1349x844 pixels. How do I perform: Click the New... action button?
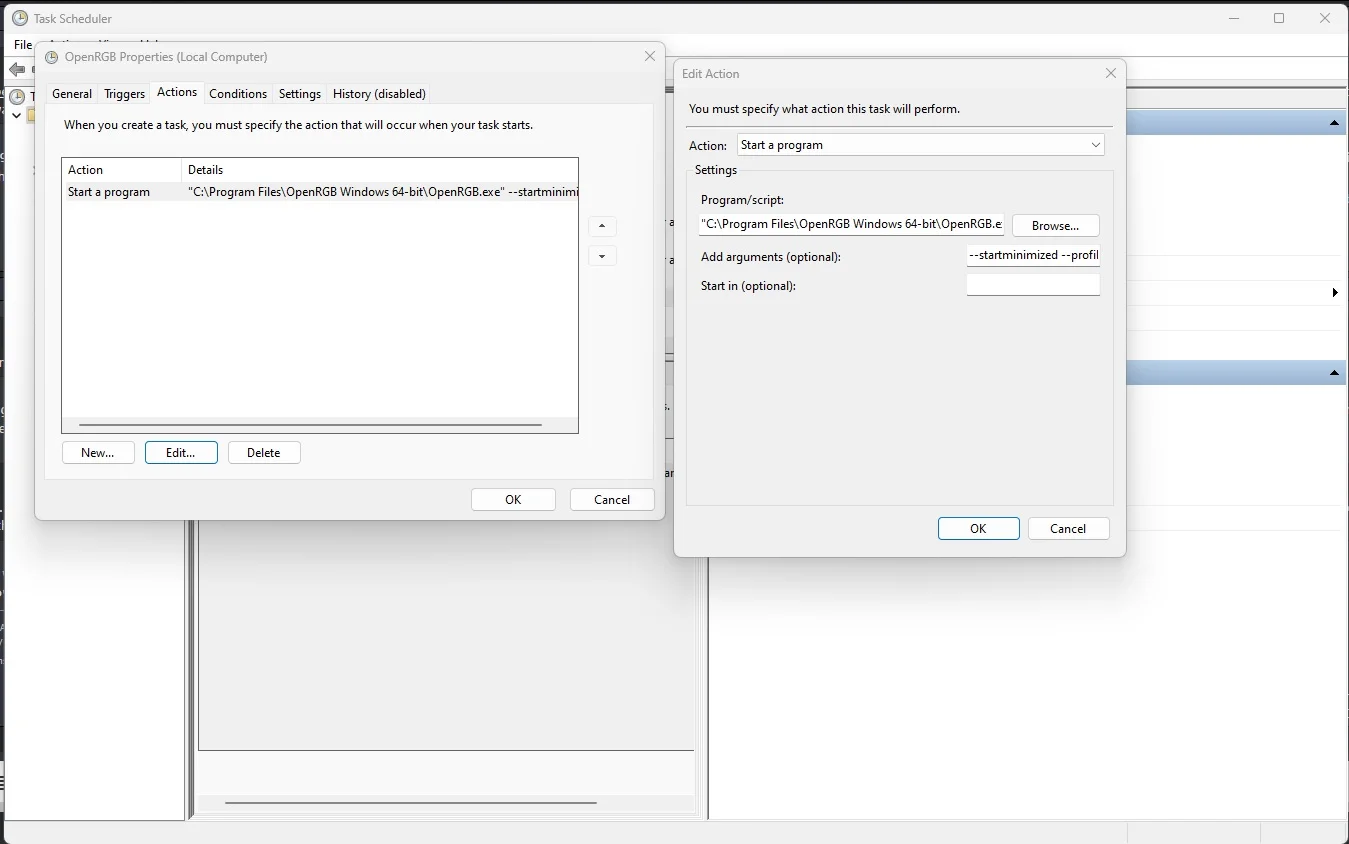click(98, 452)
